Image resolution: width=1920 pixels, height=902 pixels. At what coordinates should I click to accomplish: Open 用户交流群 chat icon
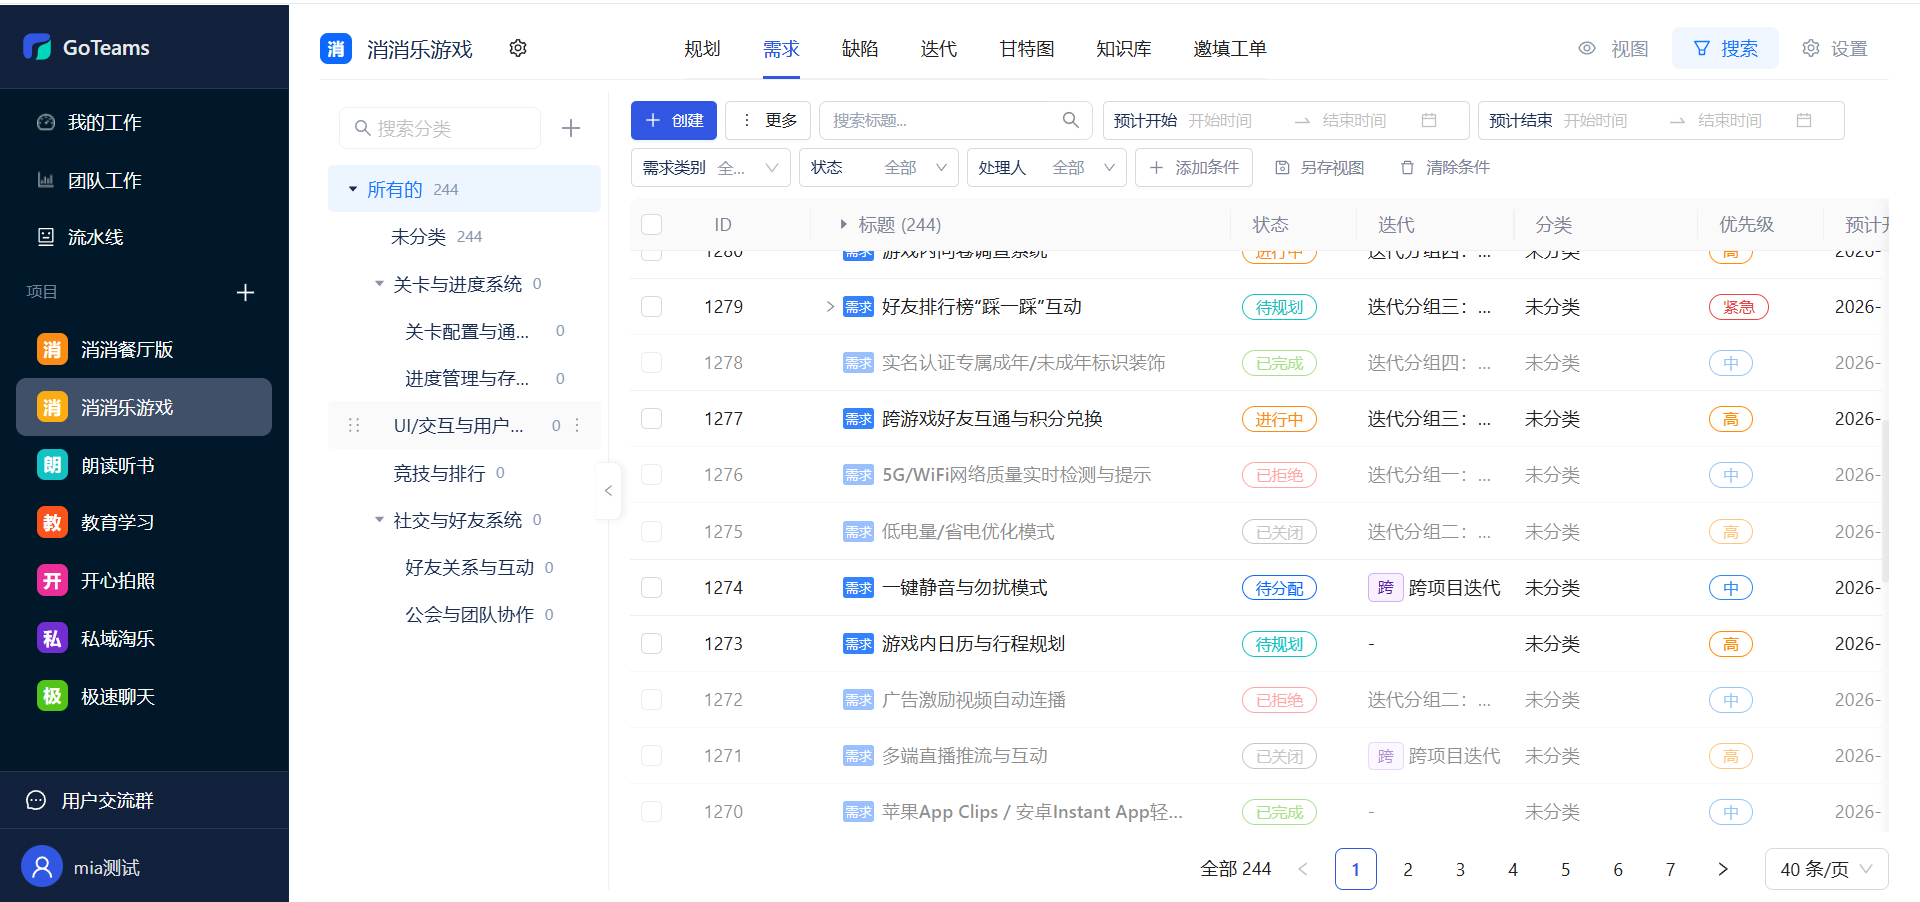pyautogui.click(x=36, y=800)
